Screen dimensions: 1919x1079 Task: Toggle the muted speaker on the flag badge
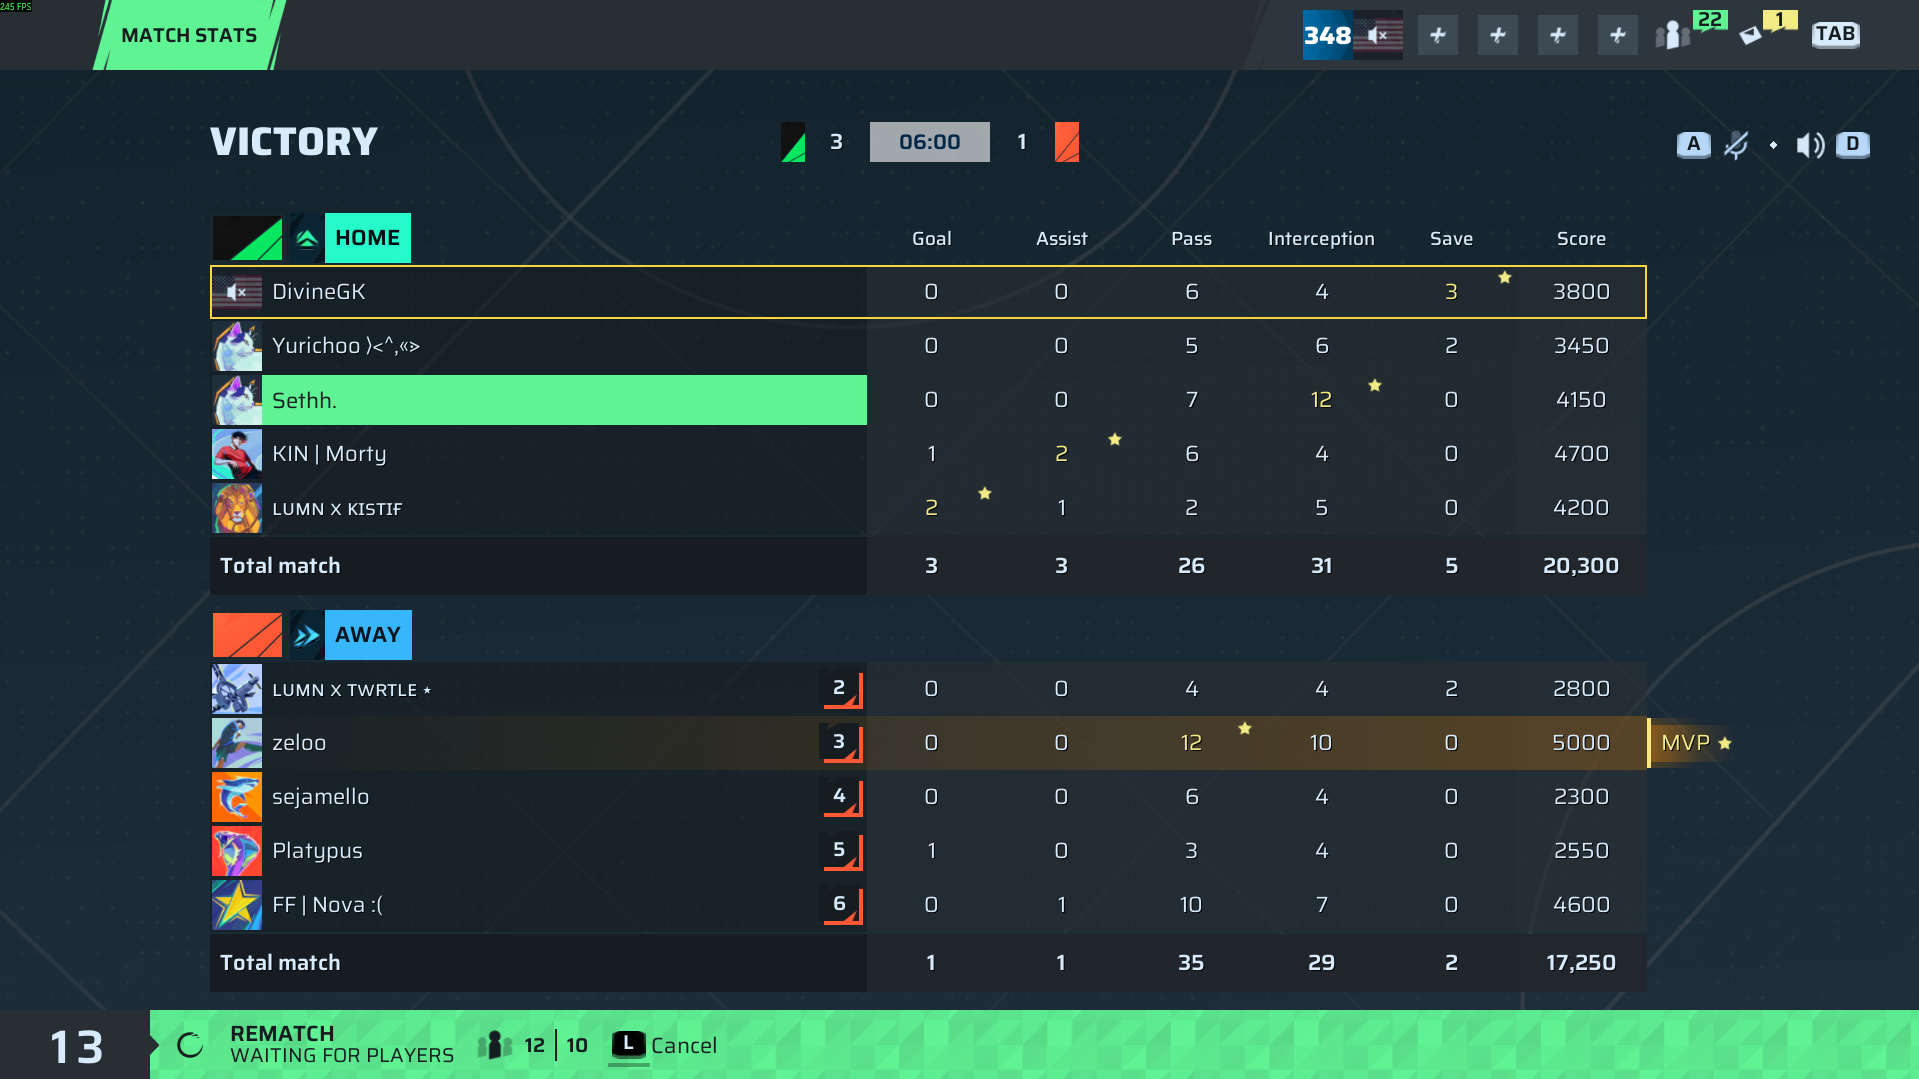pos(1379,35)
